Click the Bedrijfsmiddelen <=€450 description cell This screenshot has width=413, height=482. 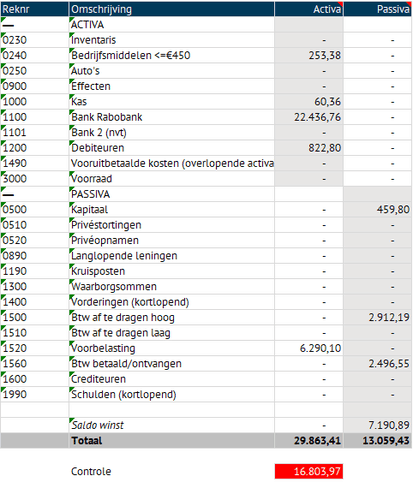[x=172, y=55]
